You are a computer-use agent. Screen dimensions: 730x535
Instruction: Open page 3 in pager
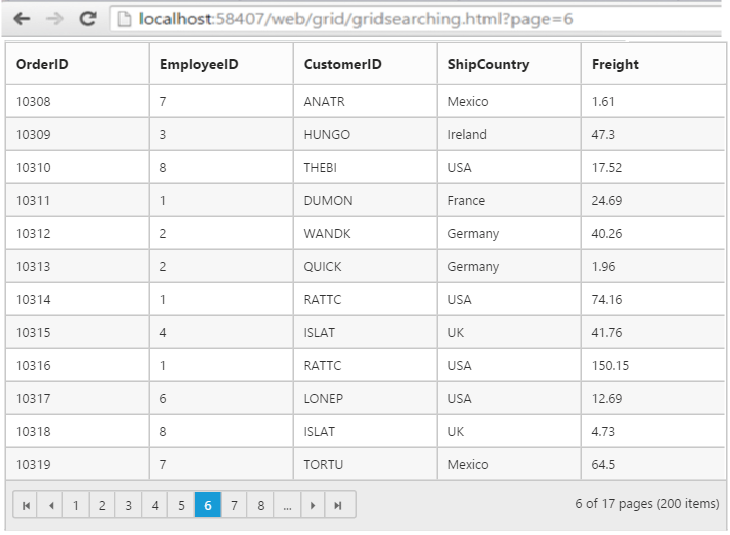click(128, 505)
